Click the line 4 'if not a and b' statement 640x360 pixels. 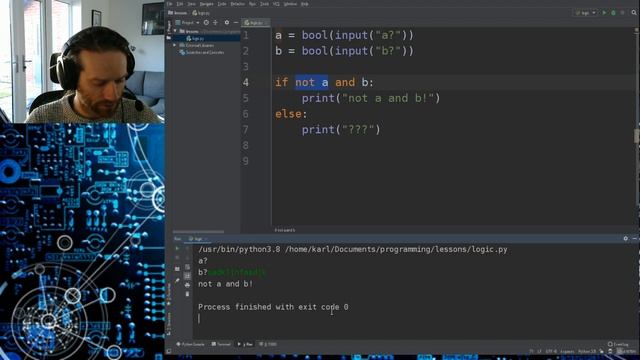324,82
